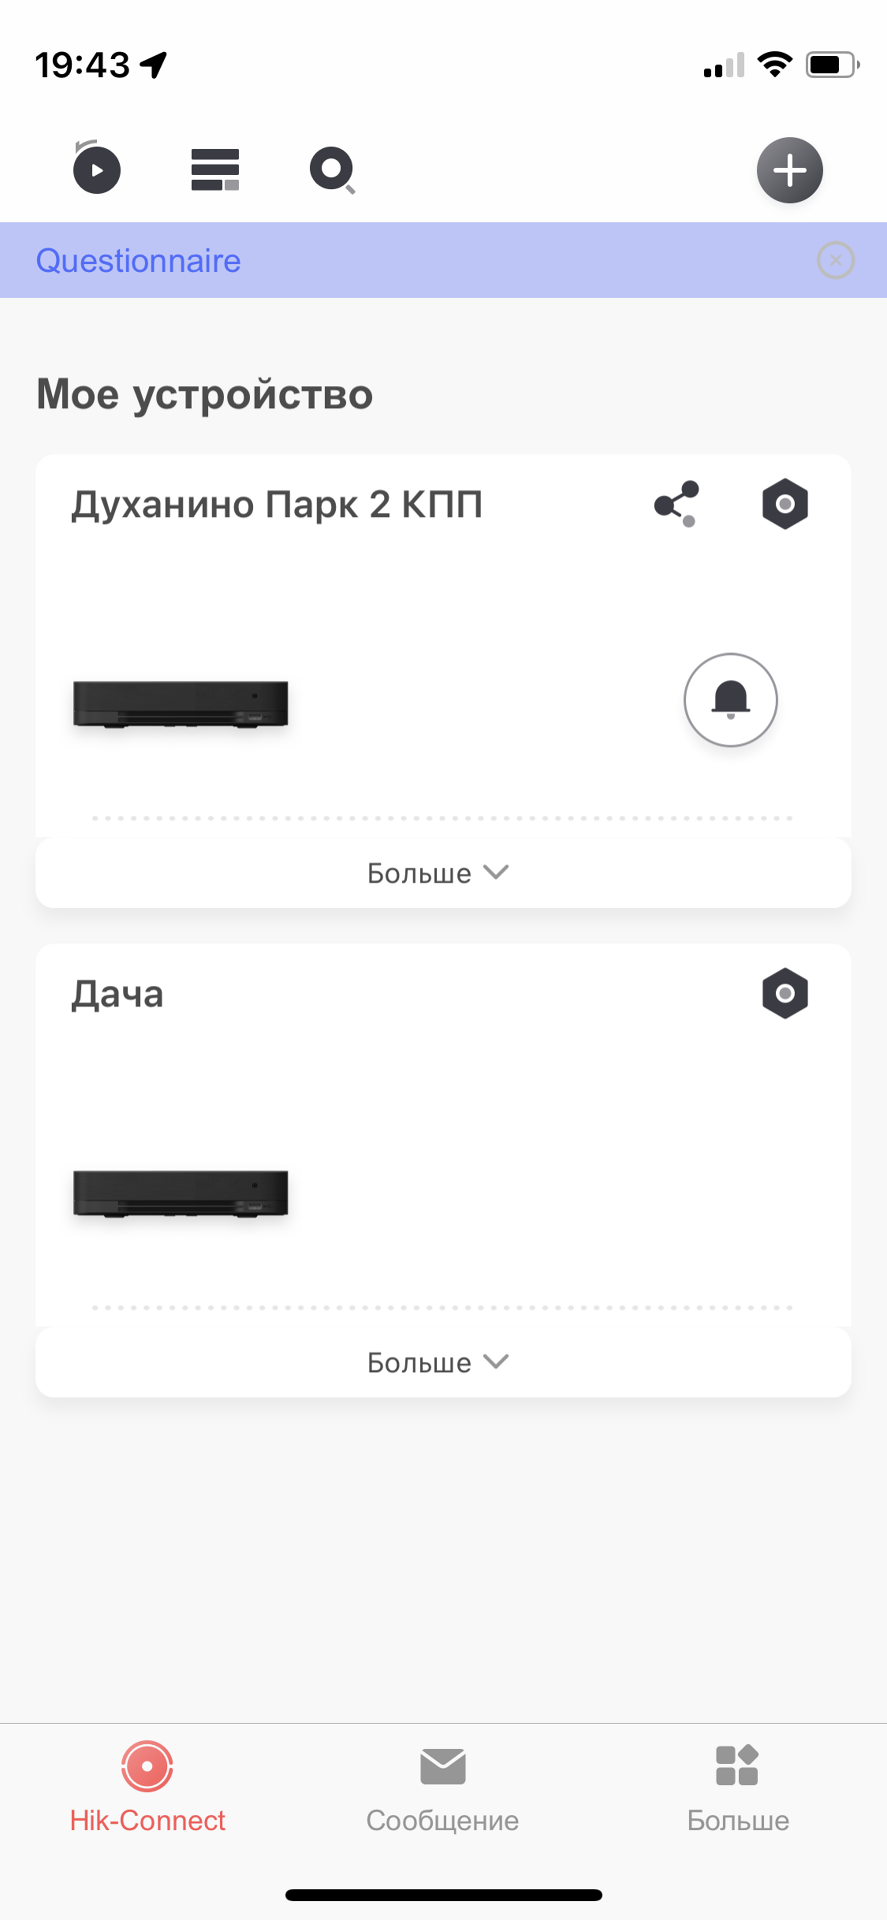Tap the Духанино Парк 2 КПП recorder thumbnail
Screen dimensions: 887x1920
click(x=181, y=704)
